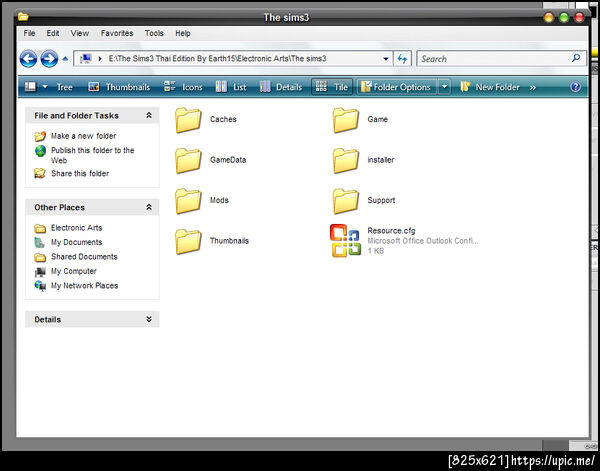Collapse Other Places panel
The height and width of the screenshot is (471, 600).
click(149, 207)
